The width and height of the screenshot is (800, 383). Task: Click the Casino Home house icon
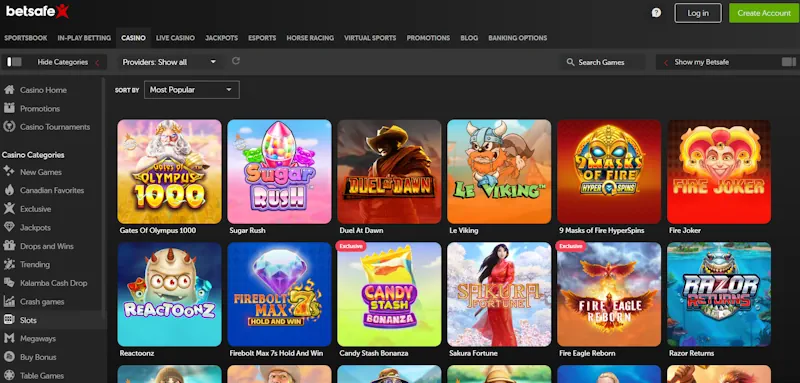click(x=9, y=90)
